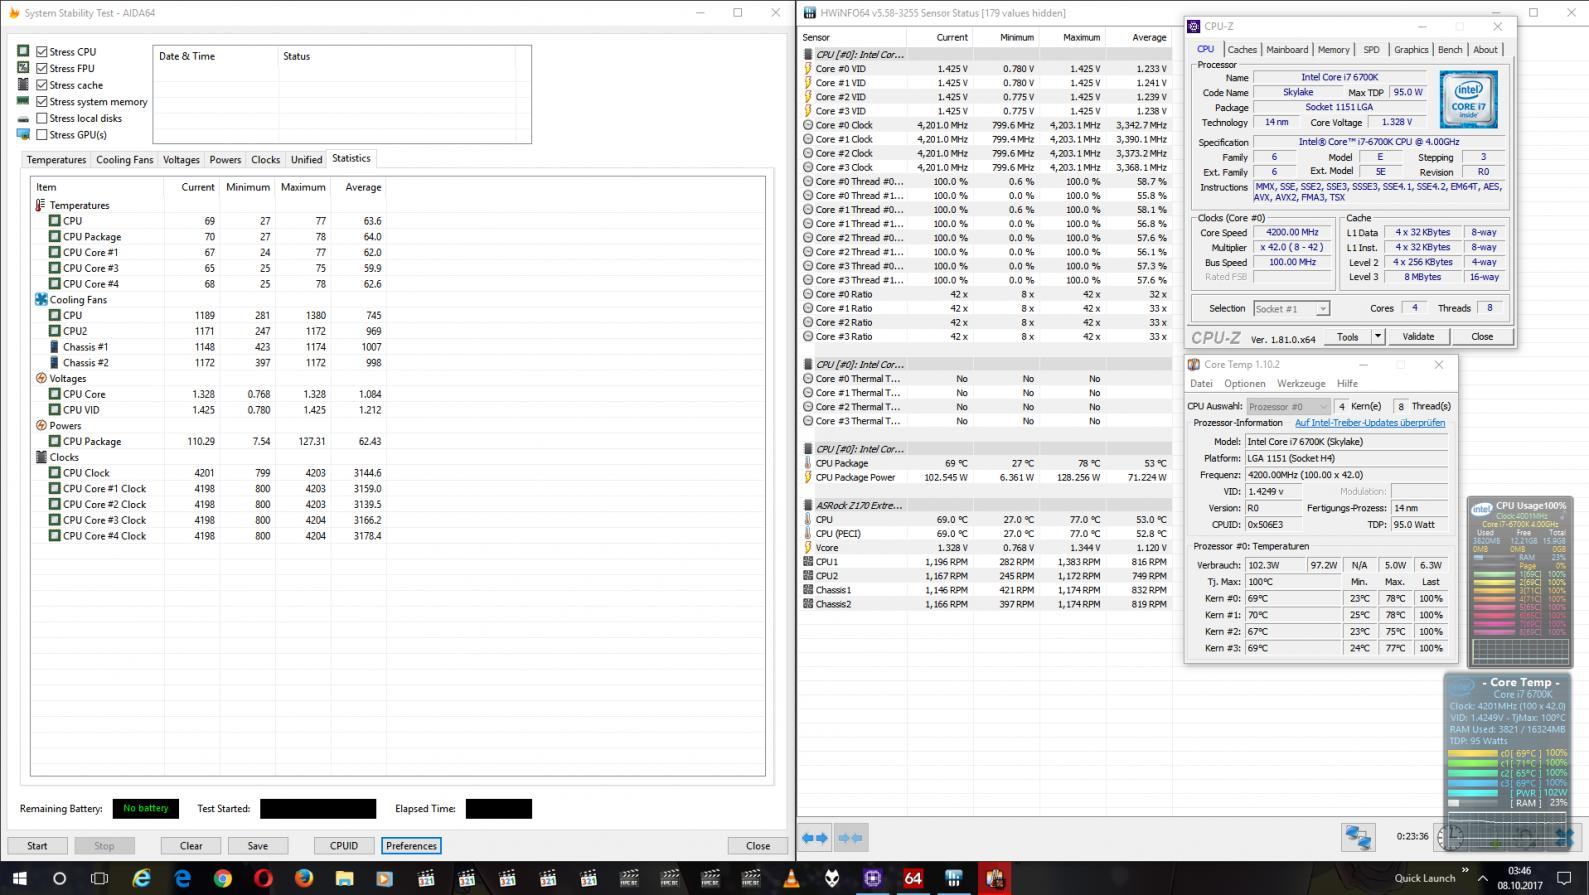Open Optionen menu in Core Temp
This screenshot has height=895, width=1589.
1245,384
